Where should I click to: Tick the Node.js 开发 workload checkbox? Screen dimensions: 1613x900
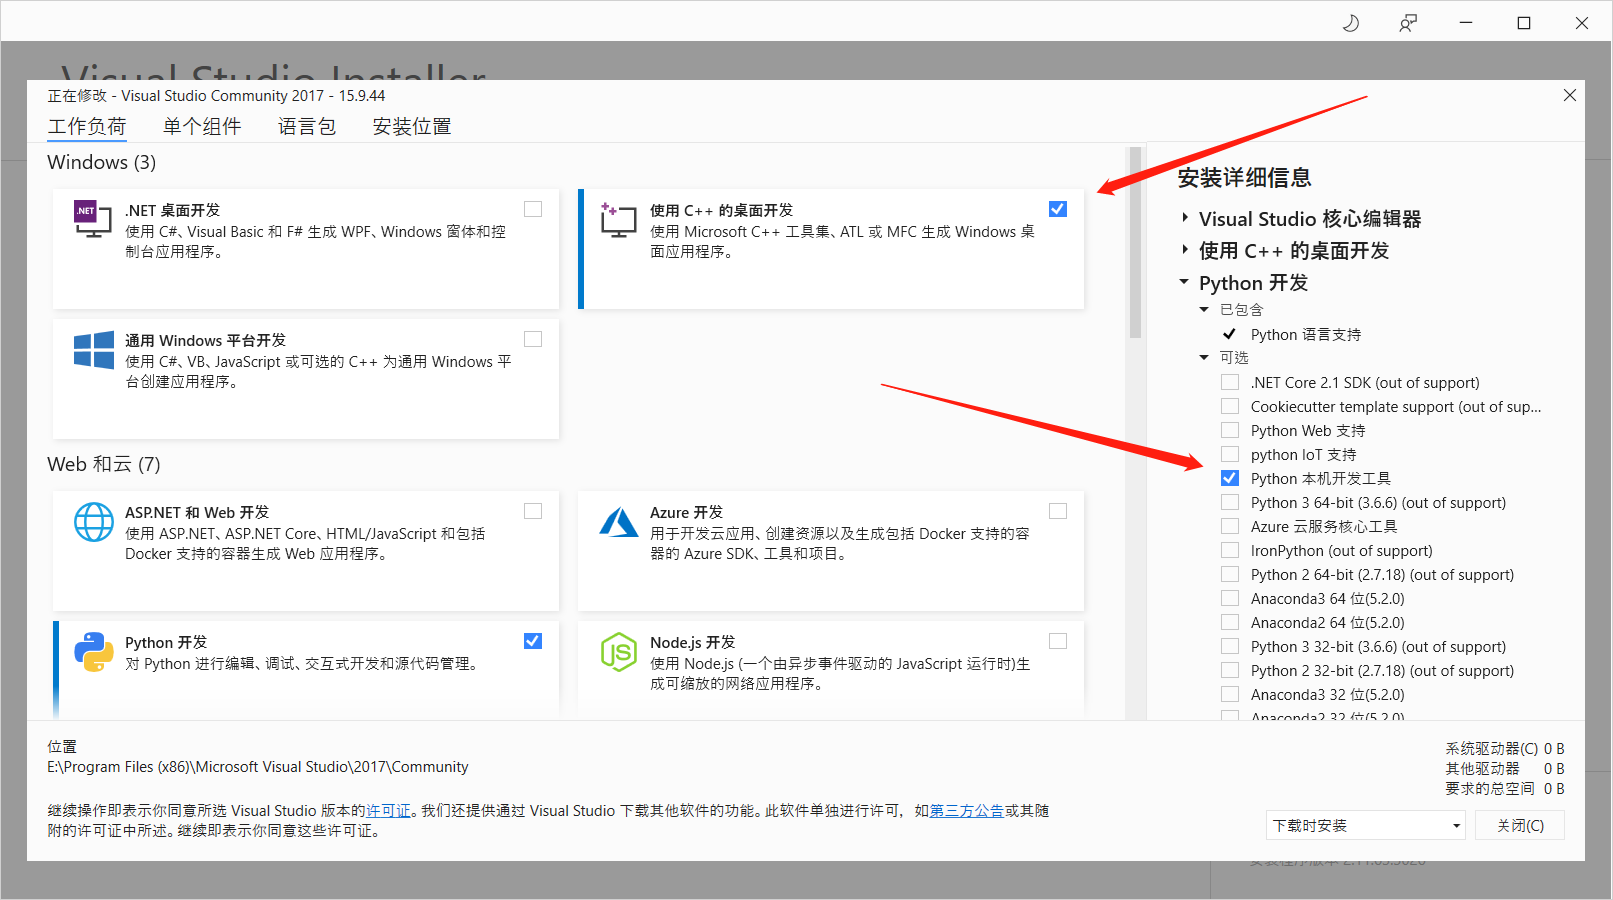[x=1058, y=641]
